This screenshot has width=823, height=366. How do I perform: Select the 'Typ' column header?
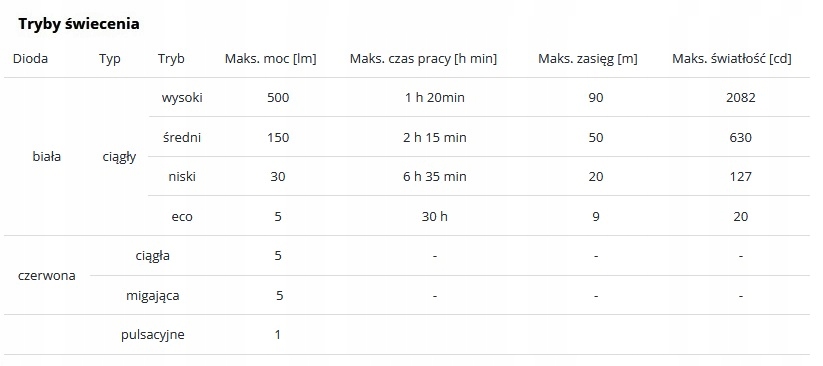pyautogui.click(x=110, y=59)
